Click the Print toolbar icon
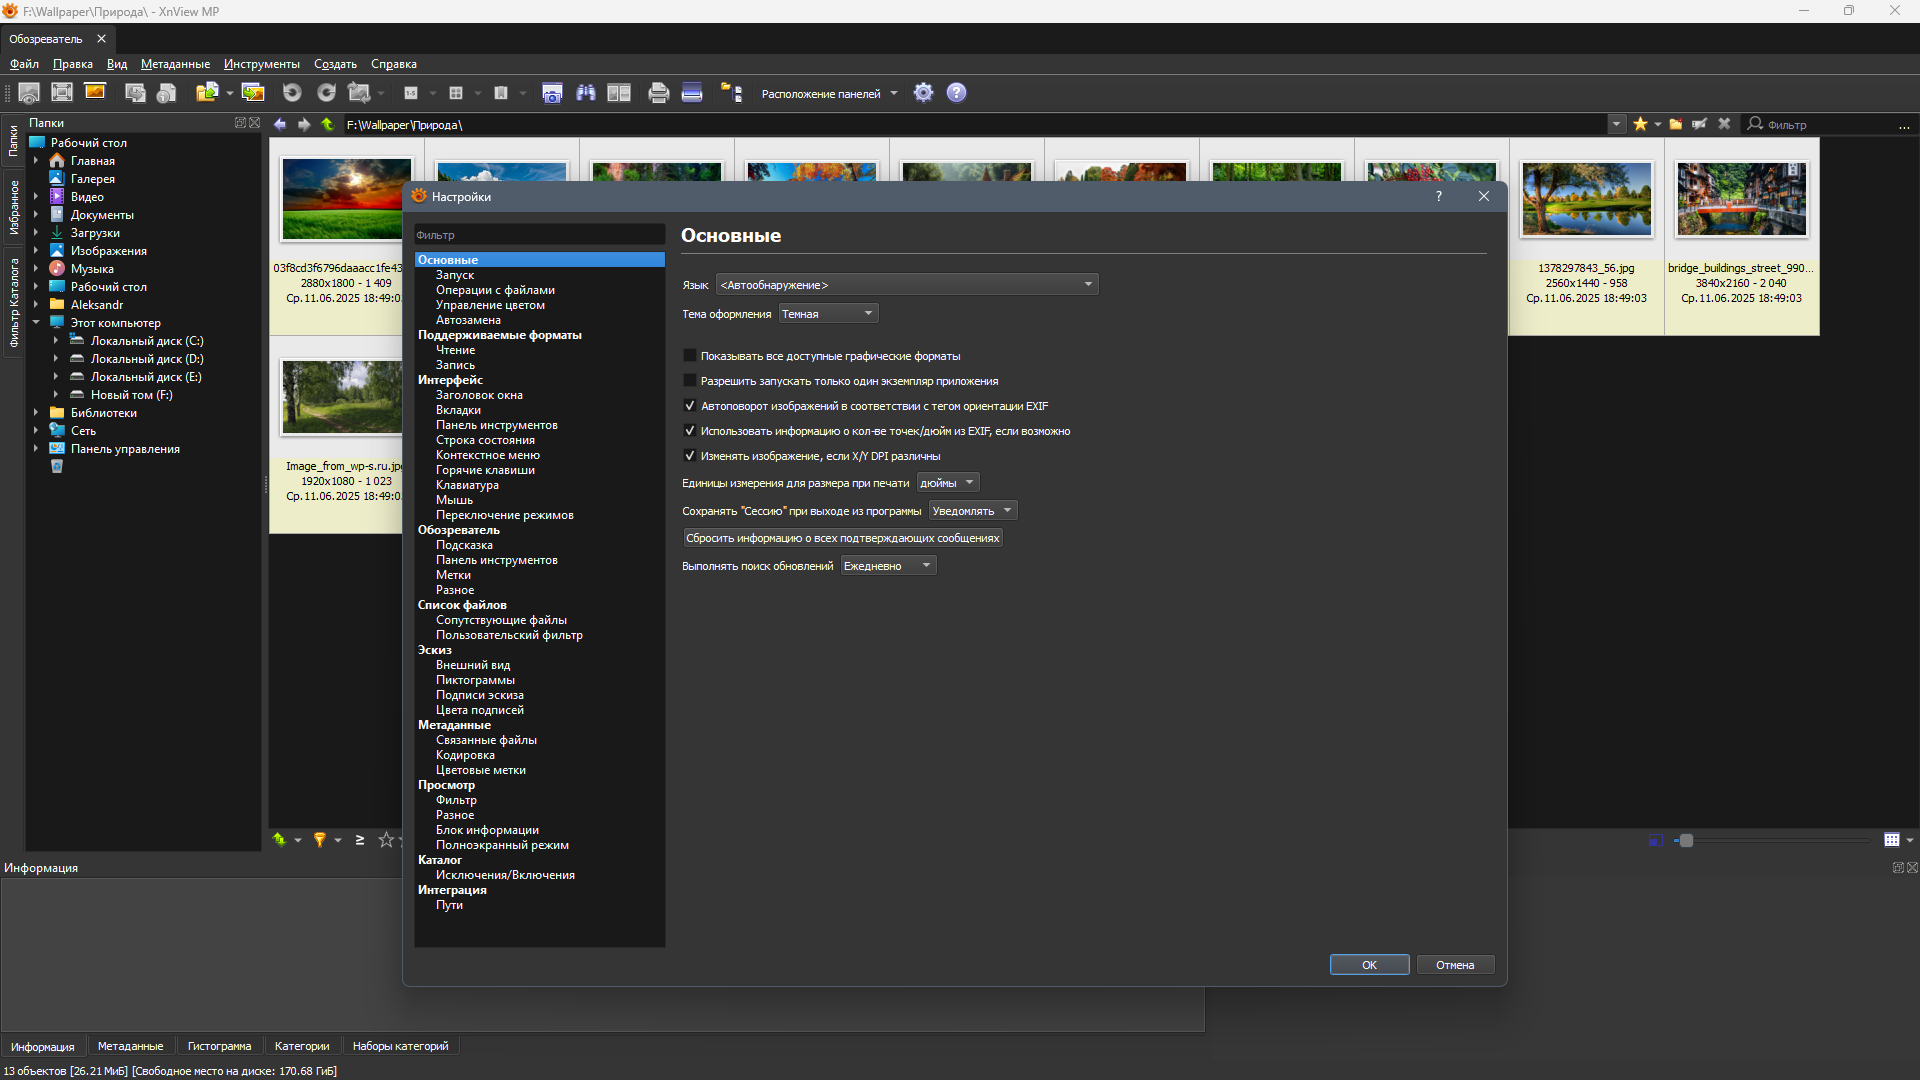This screenshot has height=1080, width=1920. coord(658,93)
